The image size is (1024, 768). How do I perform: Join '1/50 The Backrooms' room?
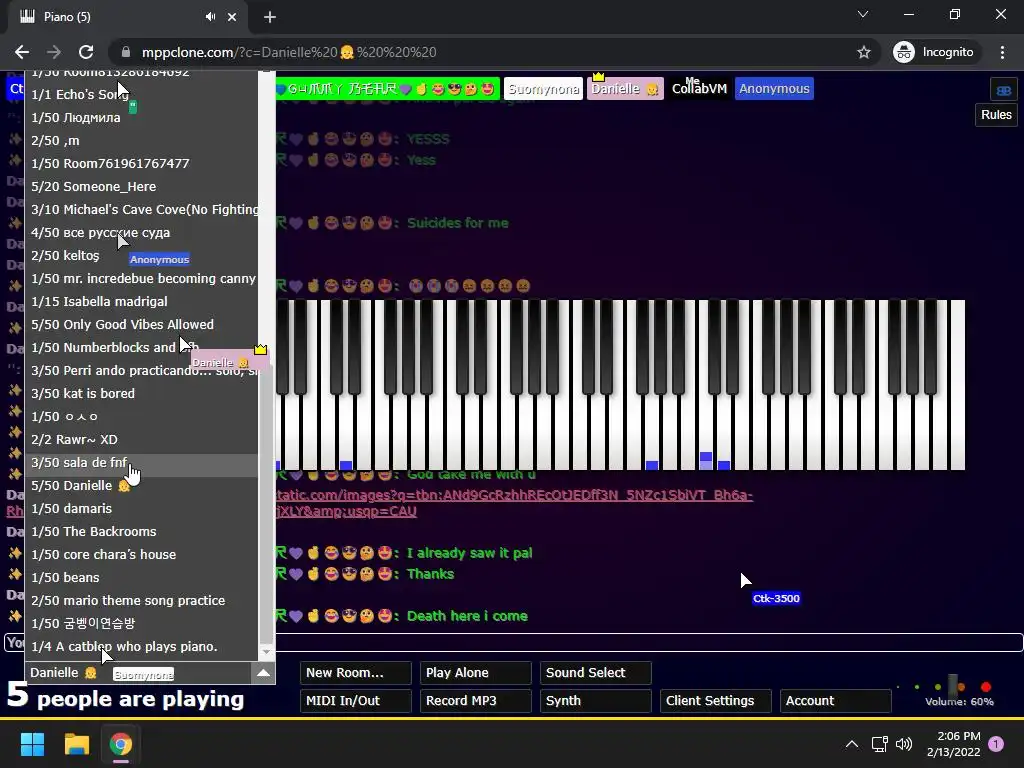[142, 532]
